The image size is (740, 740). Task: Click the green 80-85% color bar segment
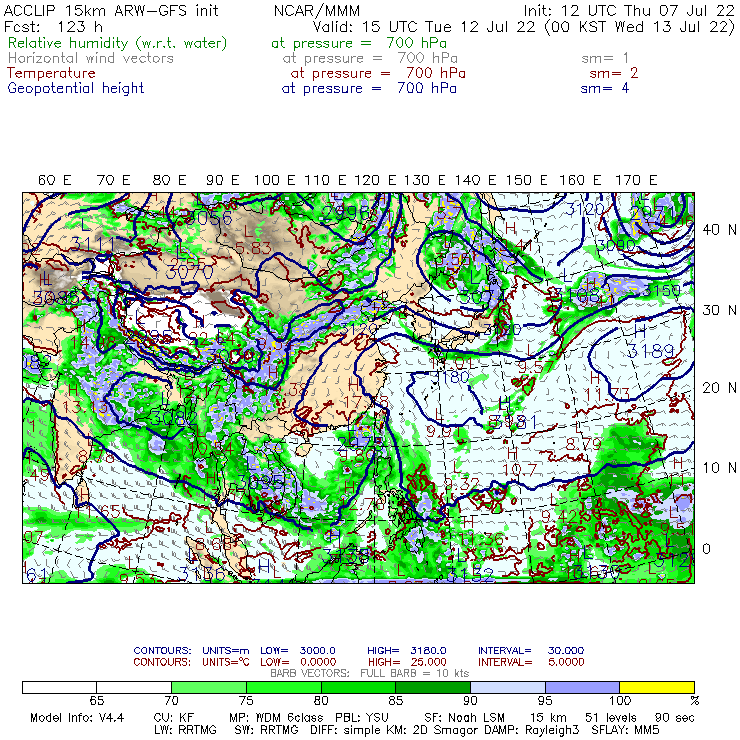pos(358,687)
